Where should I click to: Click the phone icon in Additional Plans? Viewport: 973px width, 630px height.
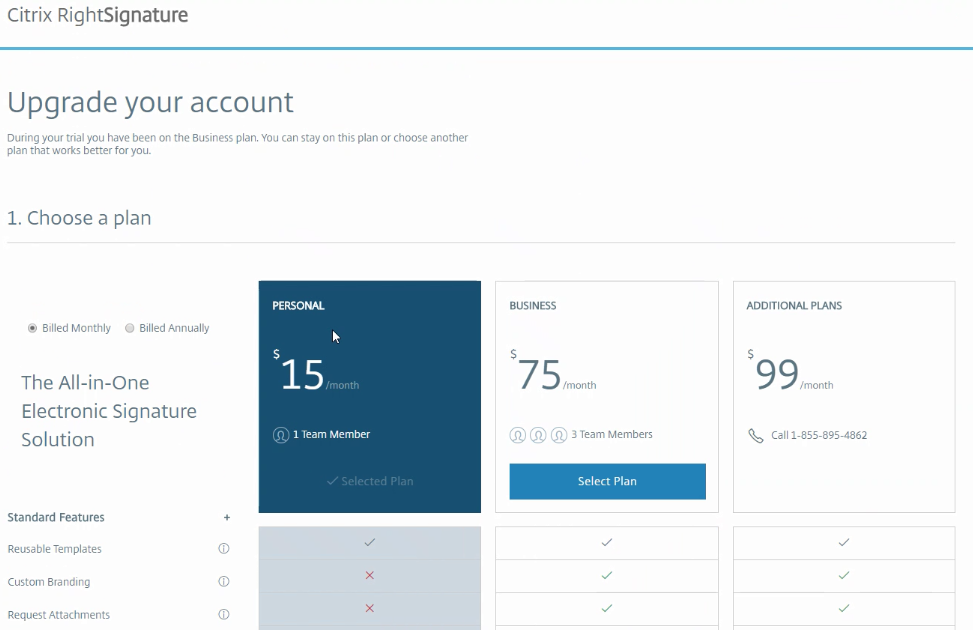point(755,436)
